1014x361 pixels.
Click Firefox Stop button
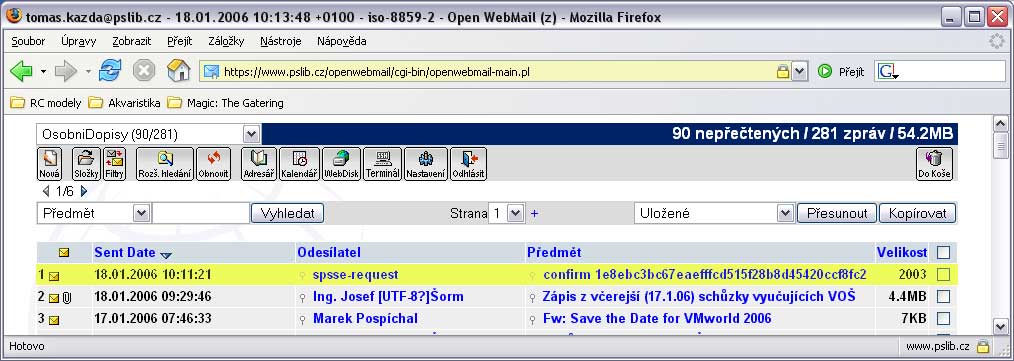pyautogui.click(x=144, y=71)
